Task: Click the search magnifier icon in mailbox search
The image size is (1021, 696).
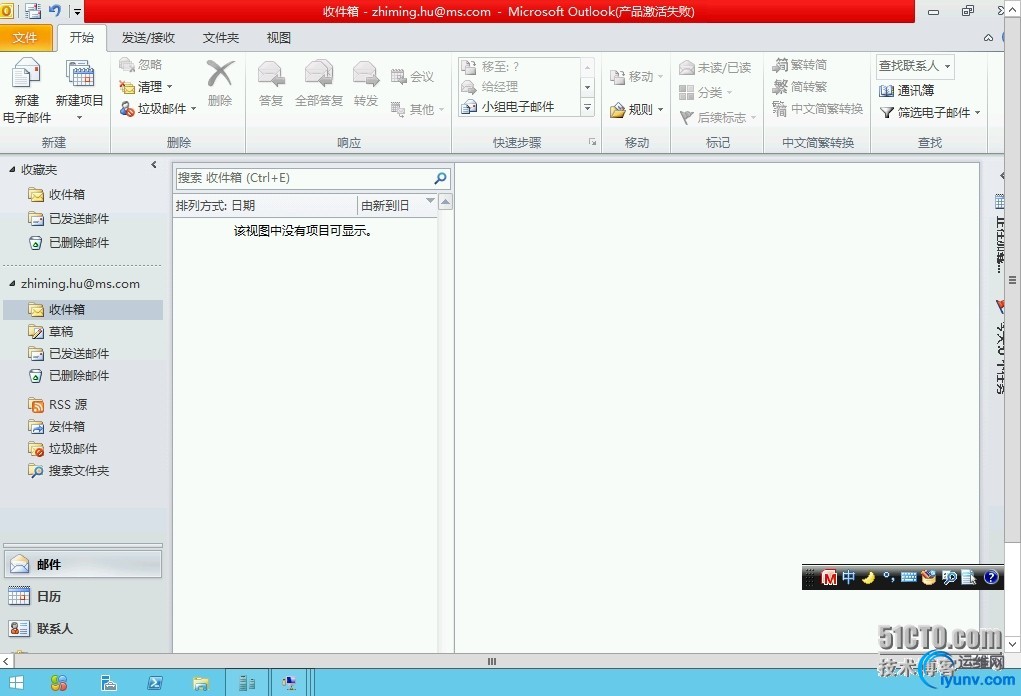Action: (440, 178)
